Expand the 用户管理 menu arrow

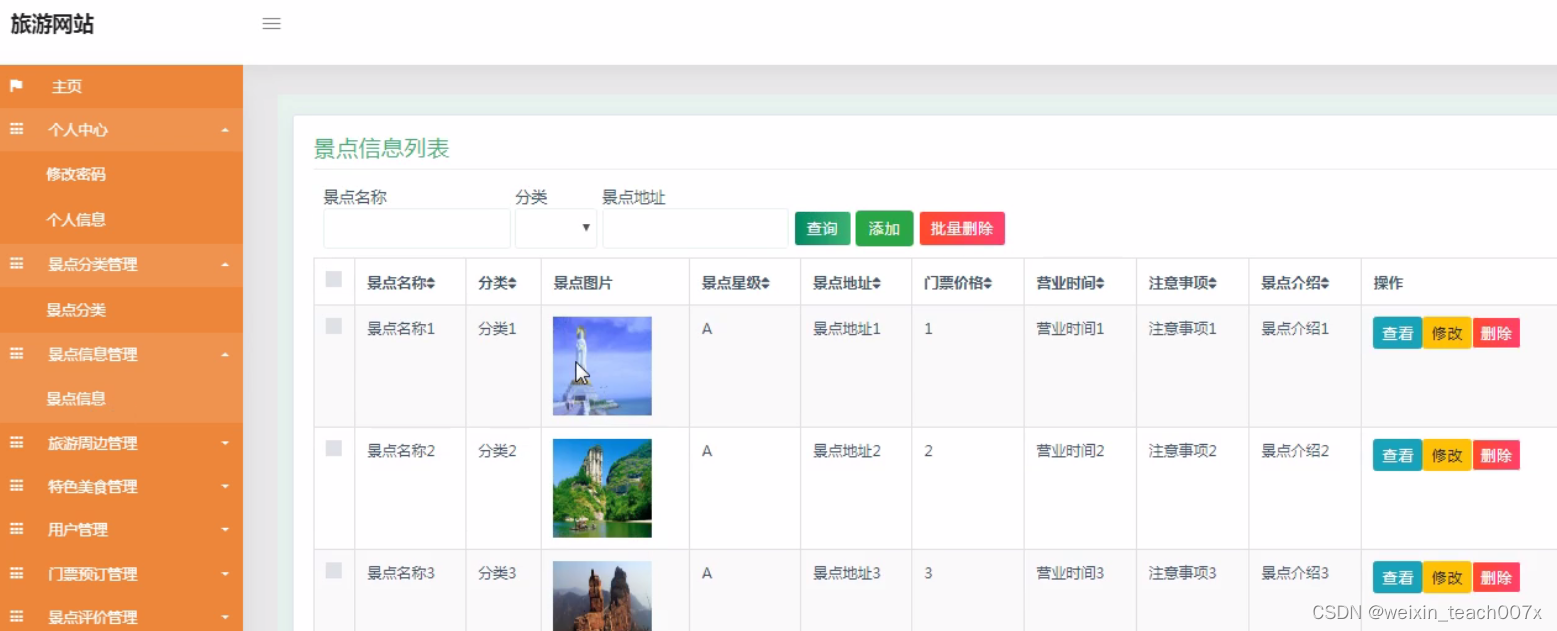click(x=225, y=530)
